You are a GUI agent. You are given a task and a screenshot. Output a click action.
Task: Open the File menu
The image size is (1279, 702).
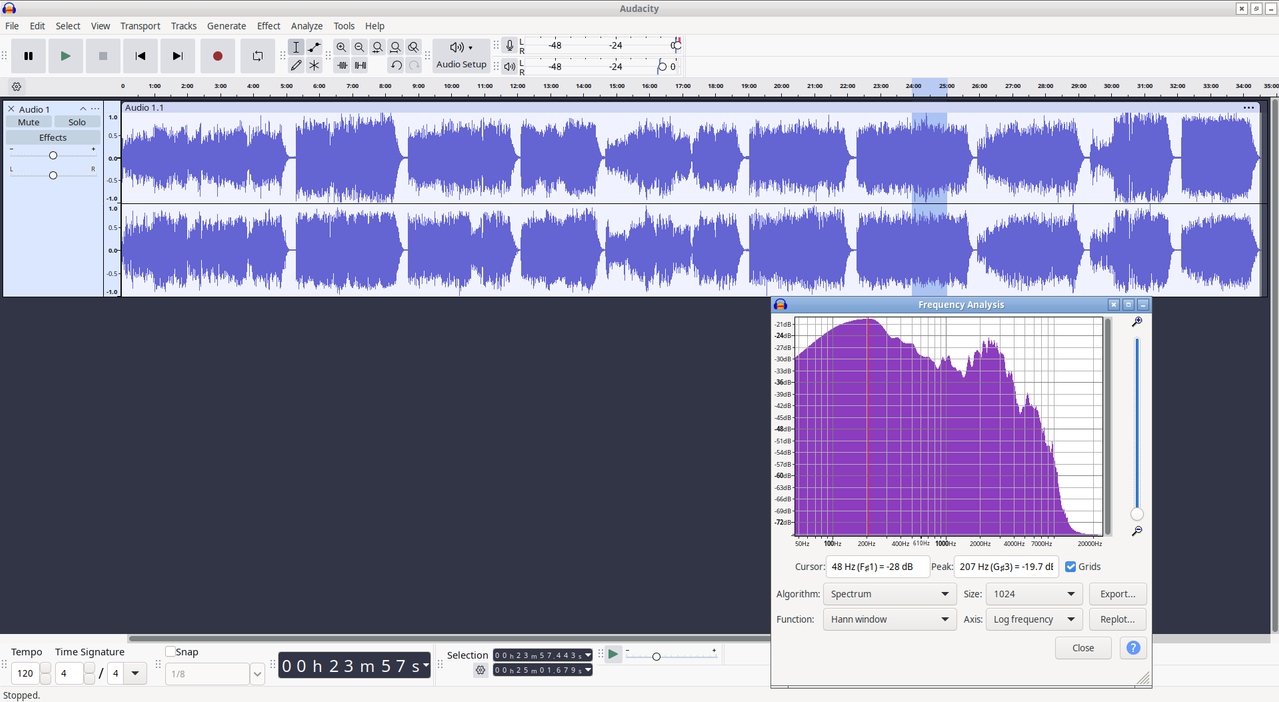point(12,26)
